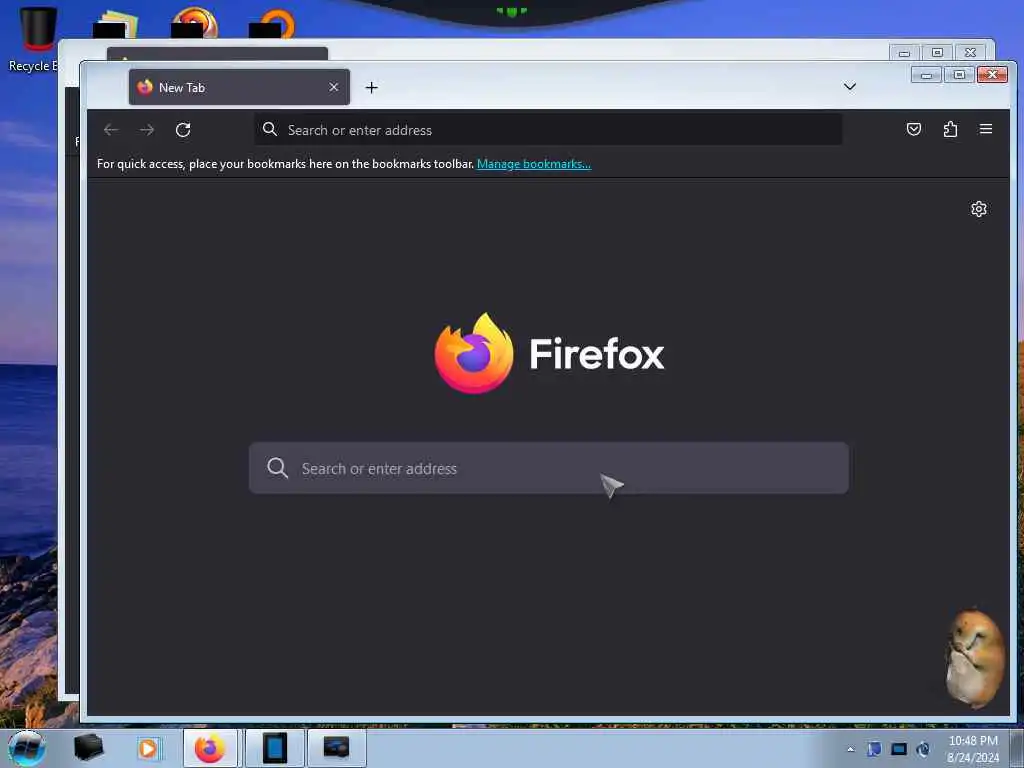Go back using the back arrow
The height and width of the screenshot is (768, 1024).
111,130
